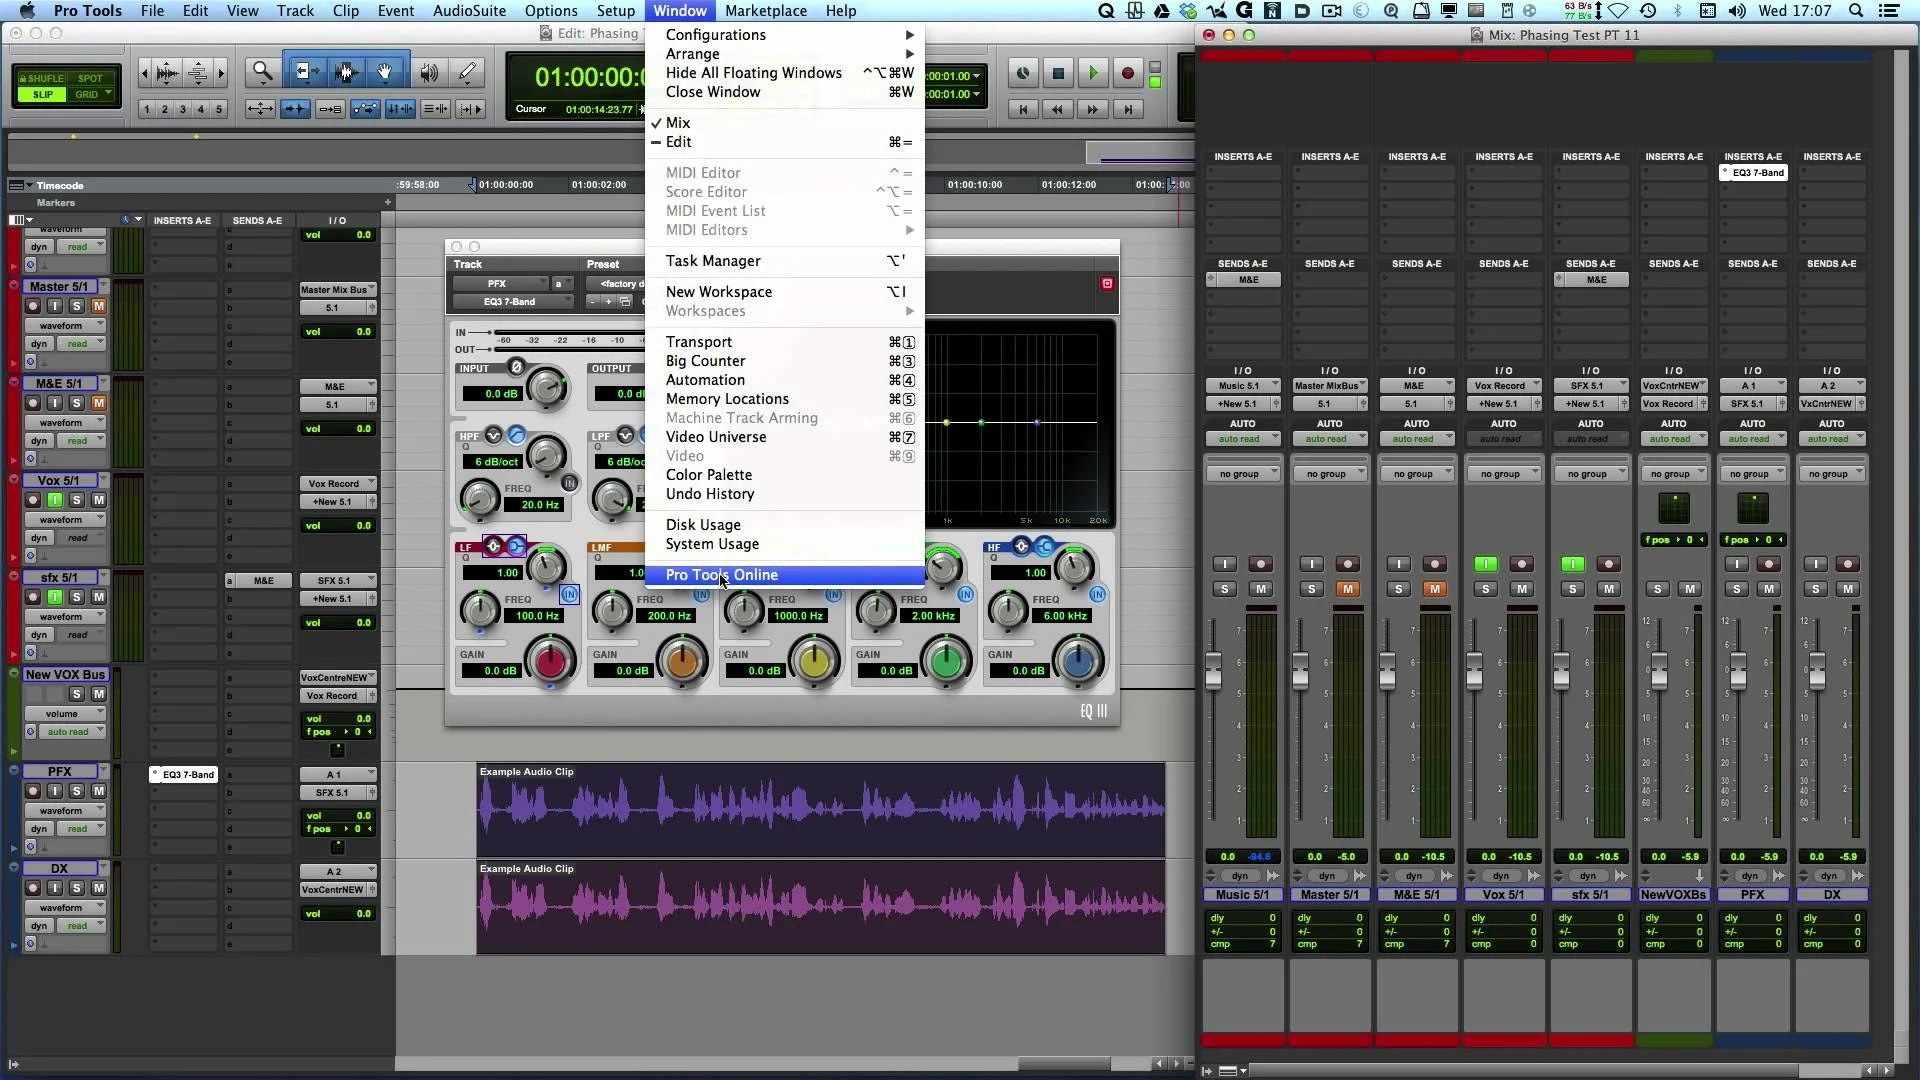The image size is (1920, 1080).
Task: Solo the Vox 5/1 track
Action: click(77, 500)
